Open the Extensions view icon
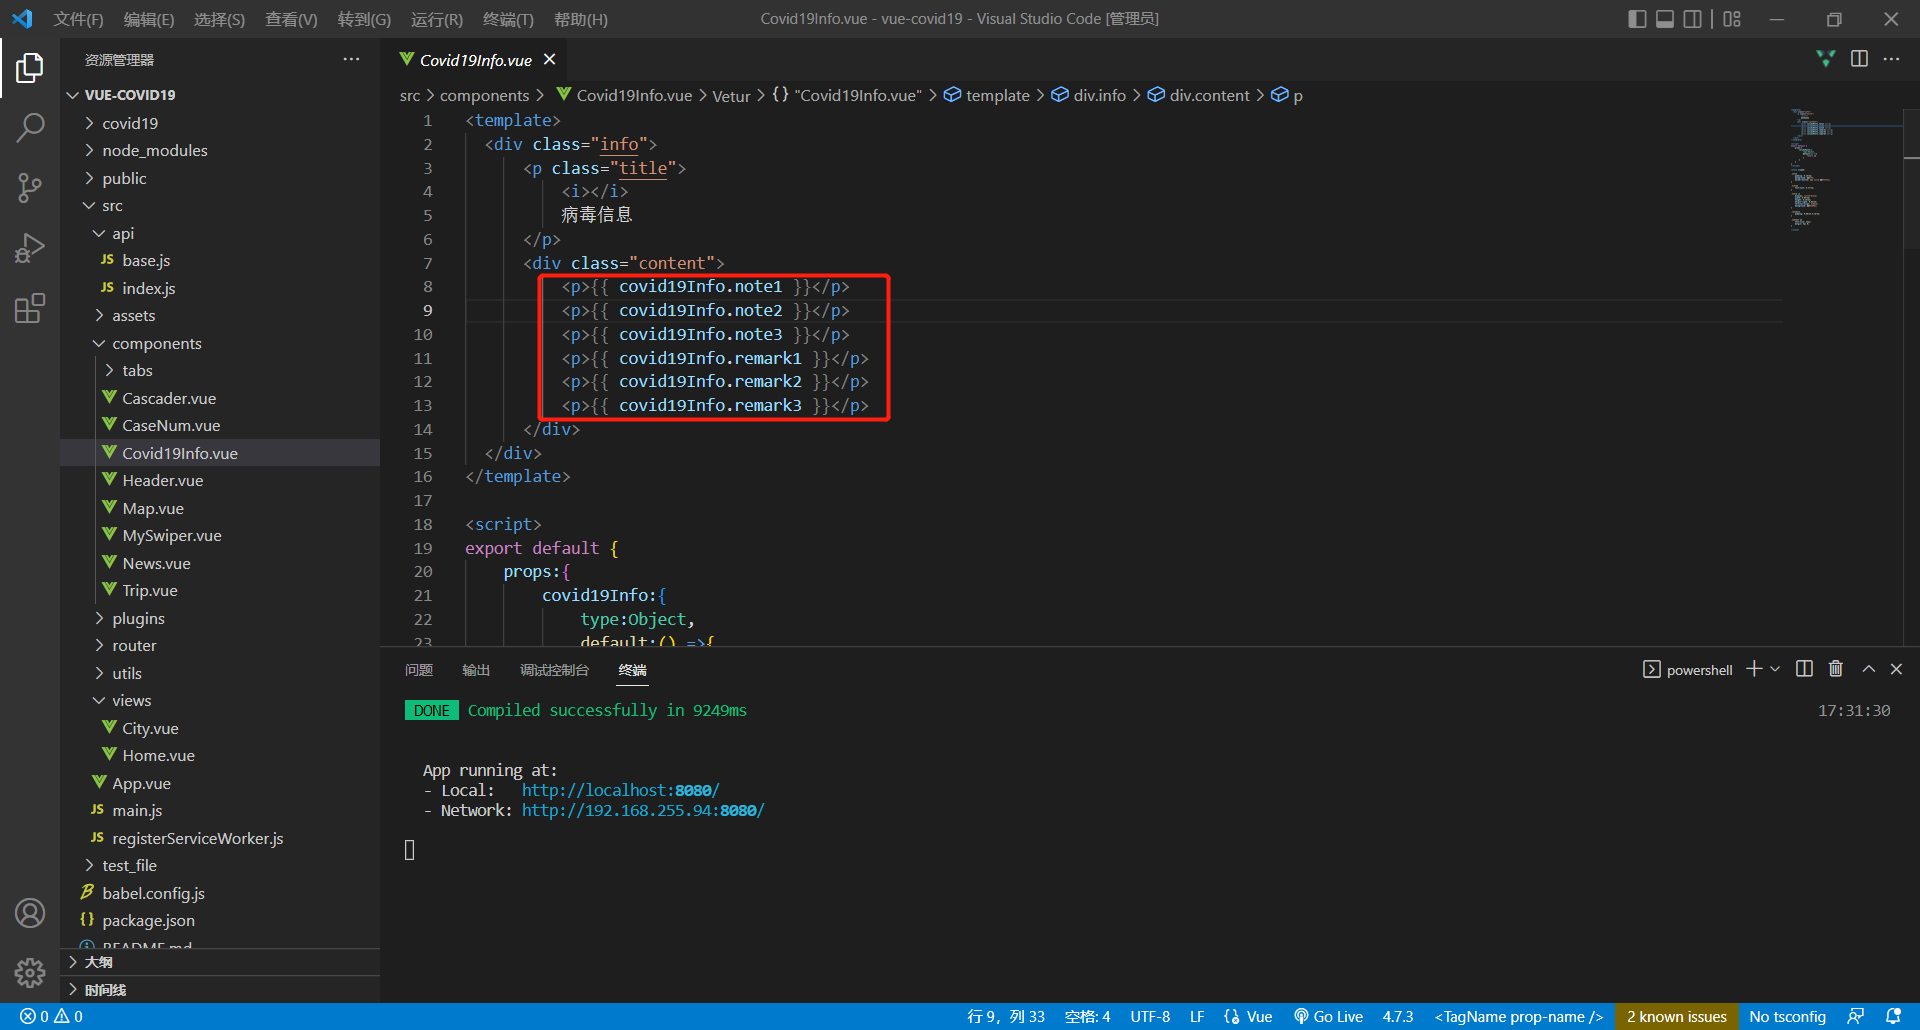 tap(30, 308)
